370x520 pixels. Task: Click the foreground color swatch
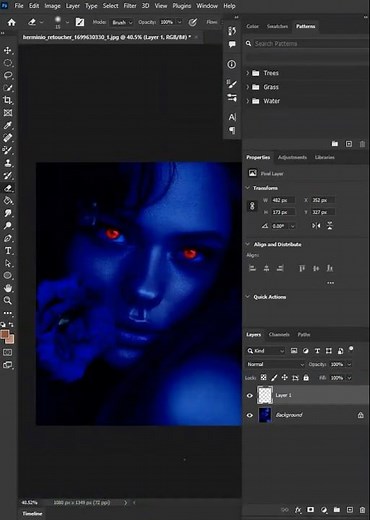pos(5,335)
